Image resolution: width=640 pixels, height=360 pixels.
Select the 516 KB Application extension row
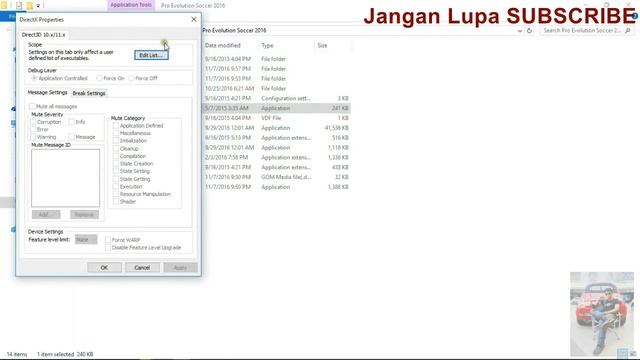coord(276,138)
